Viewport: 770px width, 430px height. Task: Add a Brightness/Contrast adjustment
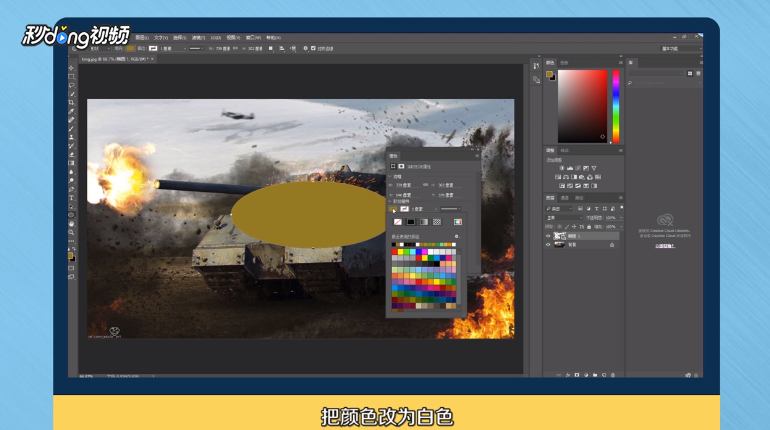[561, 168]
